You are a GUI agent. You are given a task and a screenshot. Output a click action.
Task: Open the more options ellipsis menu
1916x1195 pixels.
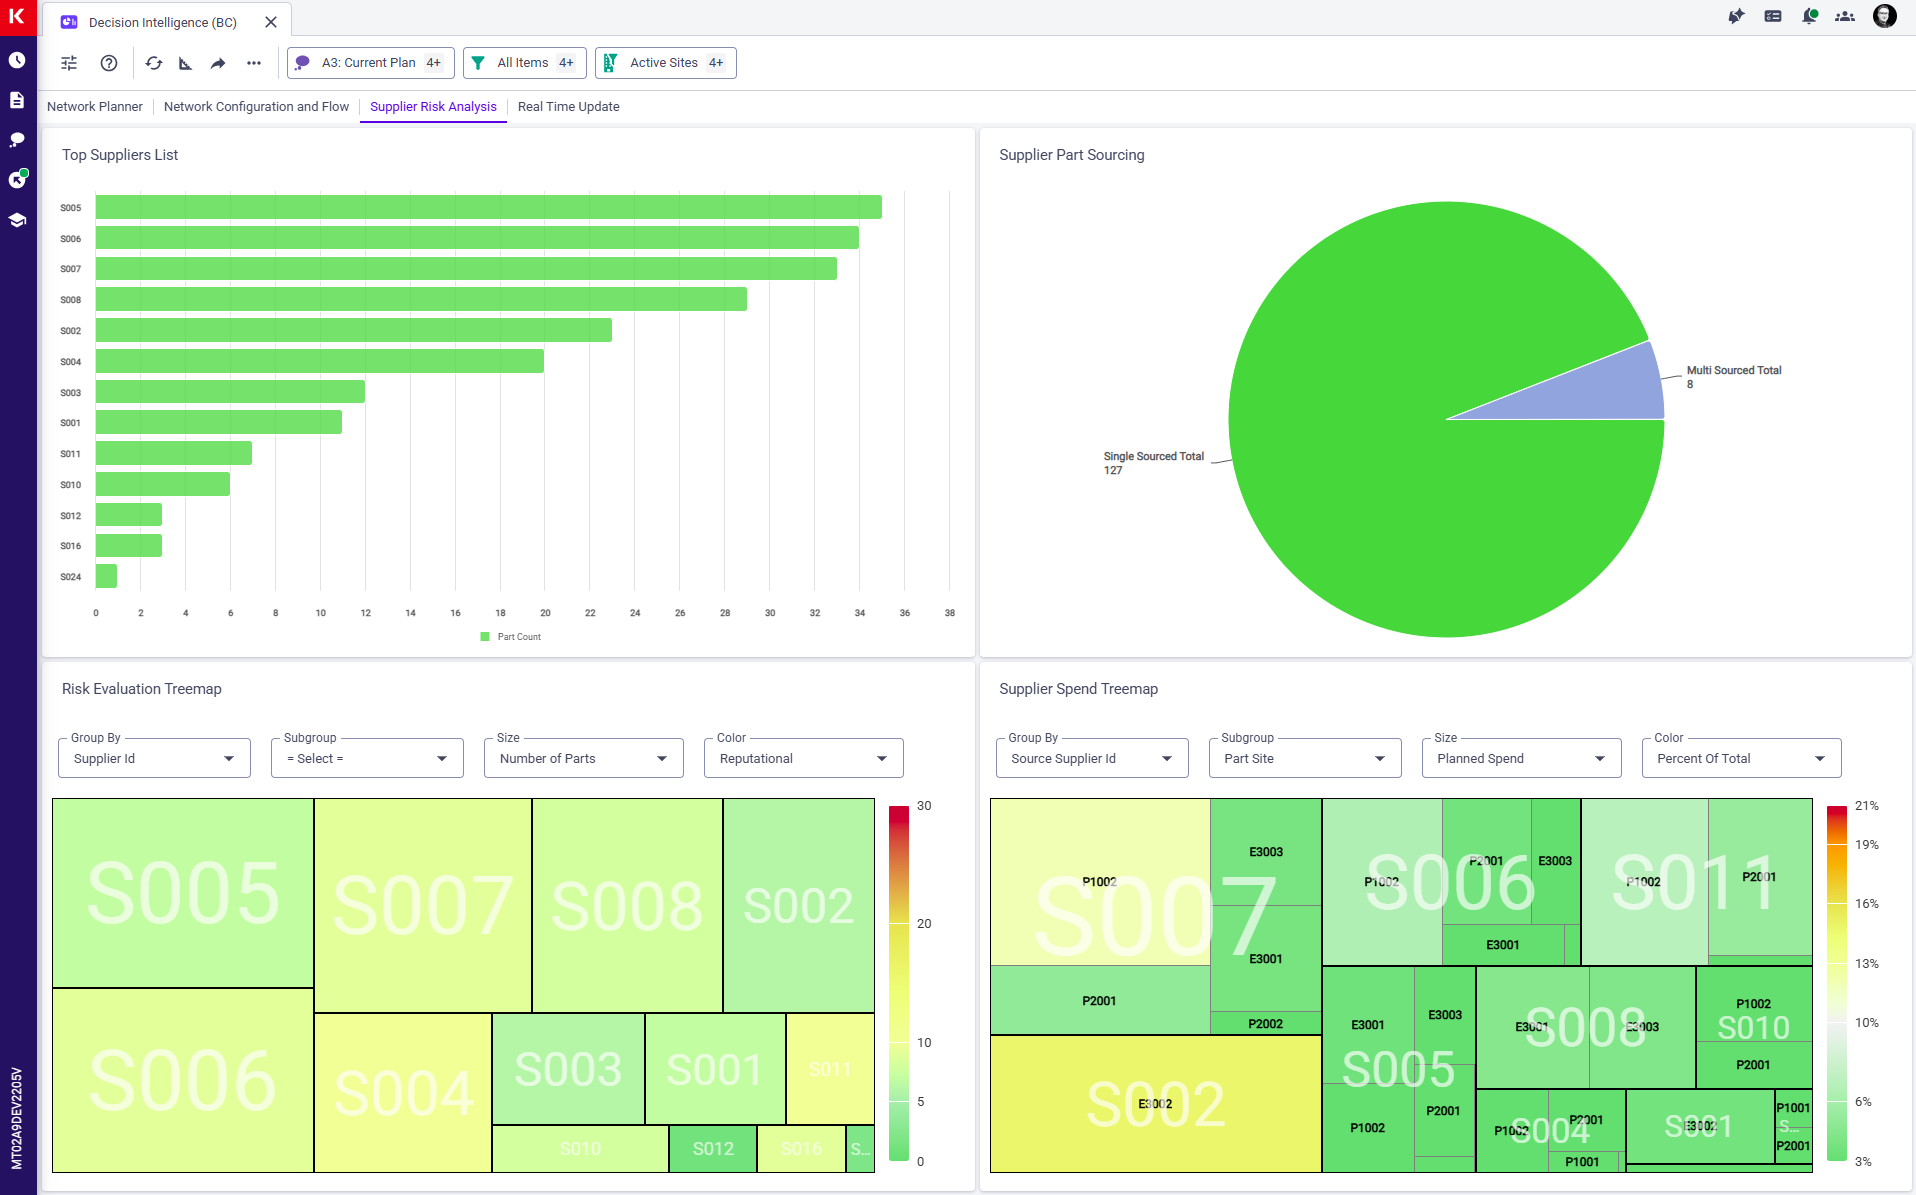(x=254, y=63)
